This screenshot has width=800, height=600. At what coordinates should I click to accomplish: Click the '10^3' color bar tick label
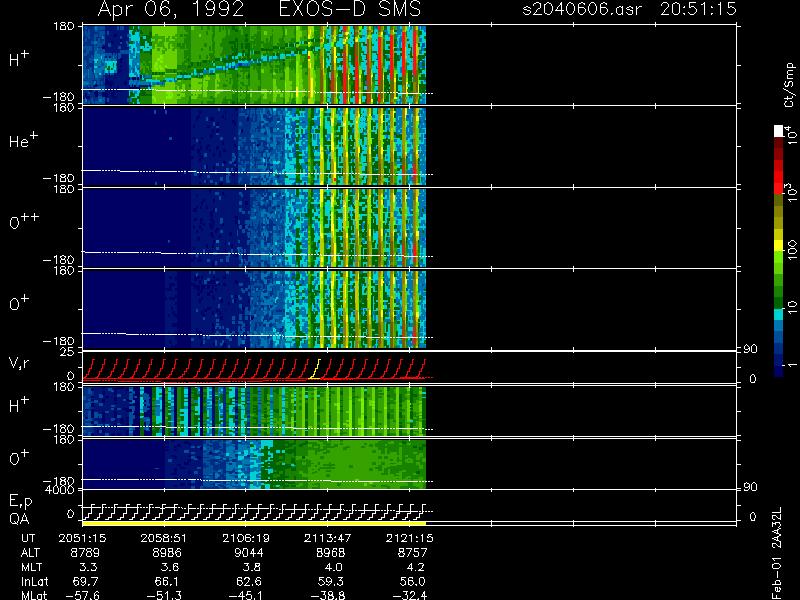tap(791, 193)
